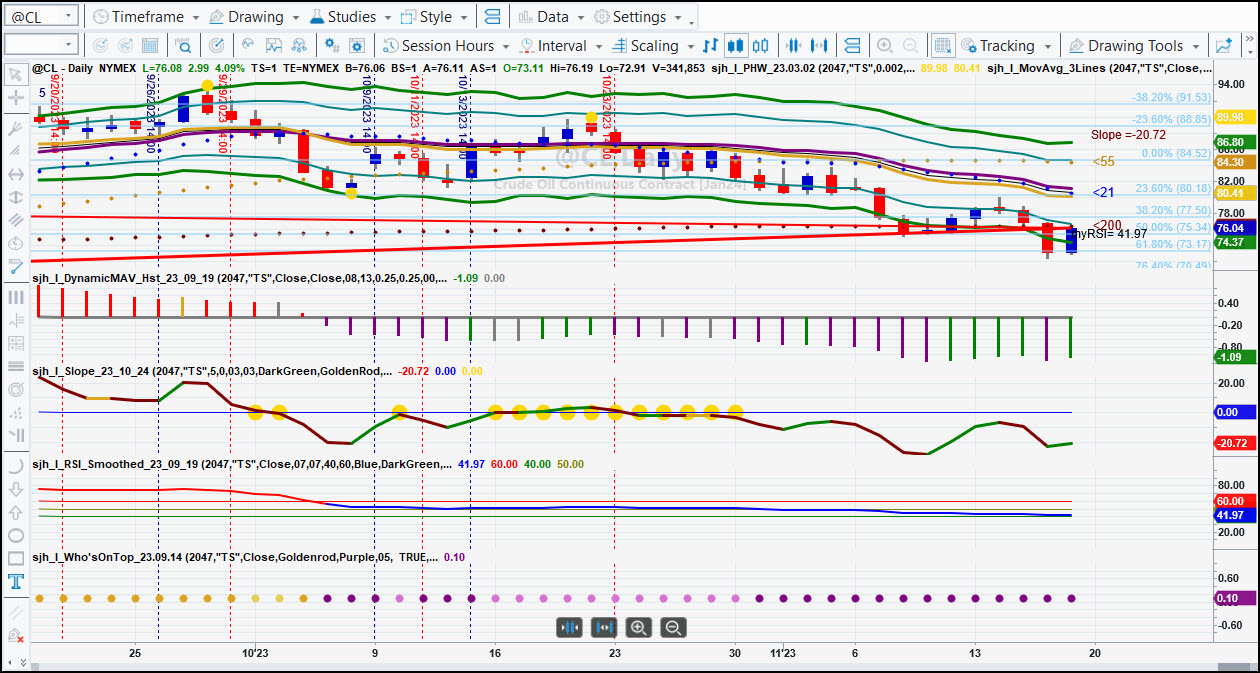Select the up arrow drawing tool

[15, 512]
